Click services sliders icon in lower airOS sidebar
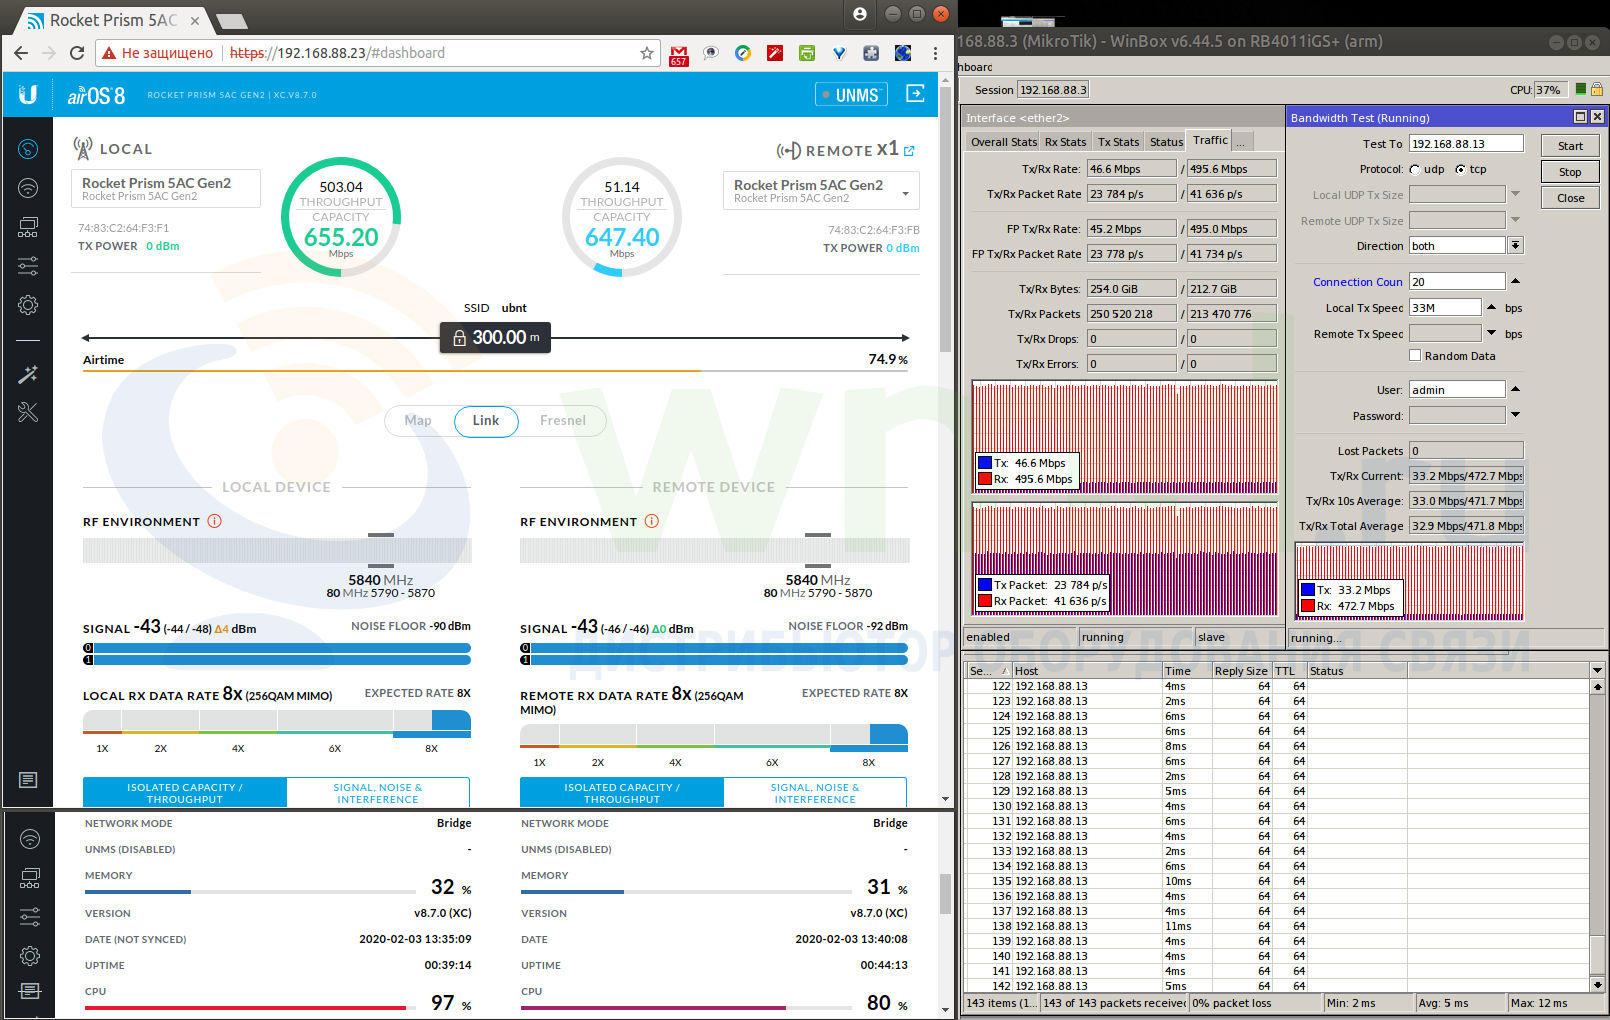Viewport: 1610px width, 1020px height. [x=30, y=916]
